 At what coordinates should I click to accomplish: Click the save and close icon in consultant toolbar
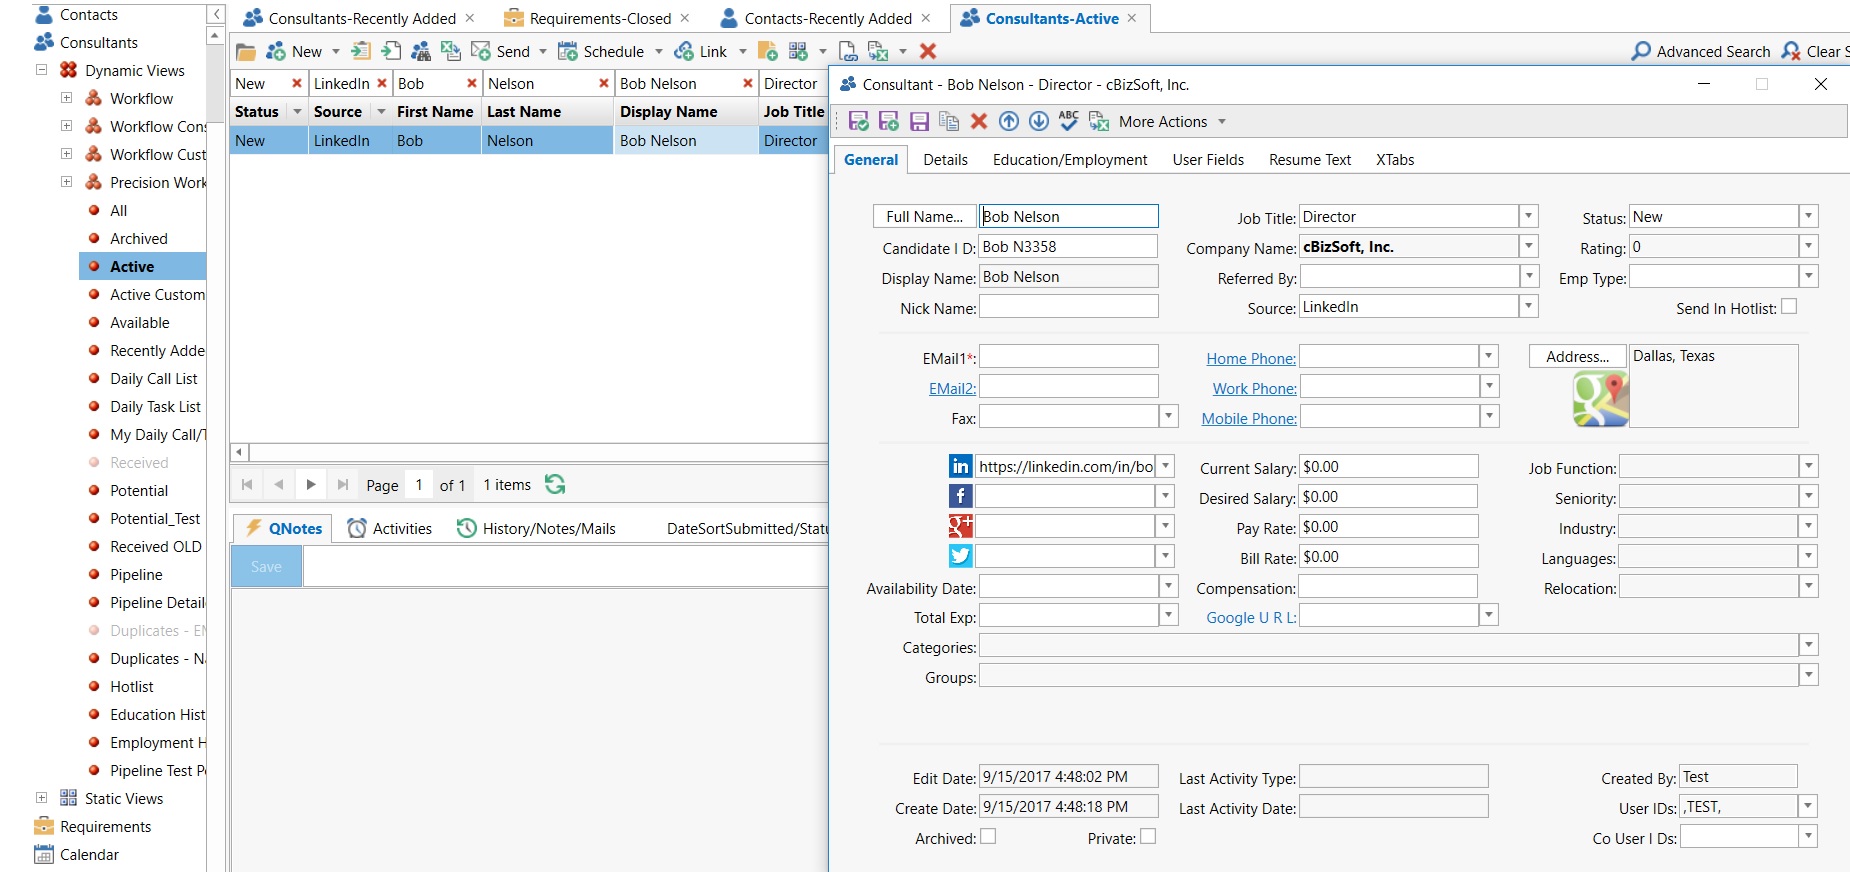click(858, 121)
